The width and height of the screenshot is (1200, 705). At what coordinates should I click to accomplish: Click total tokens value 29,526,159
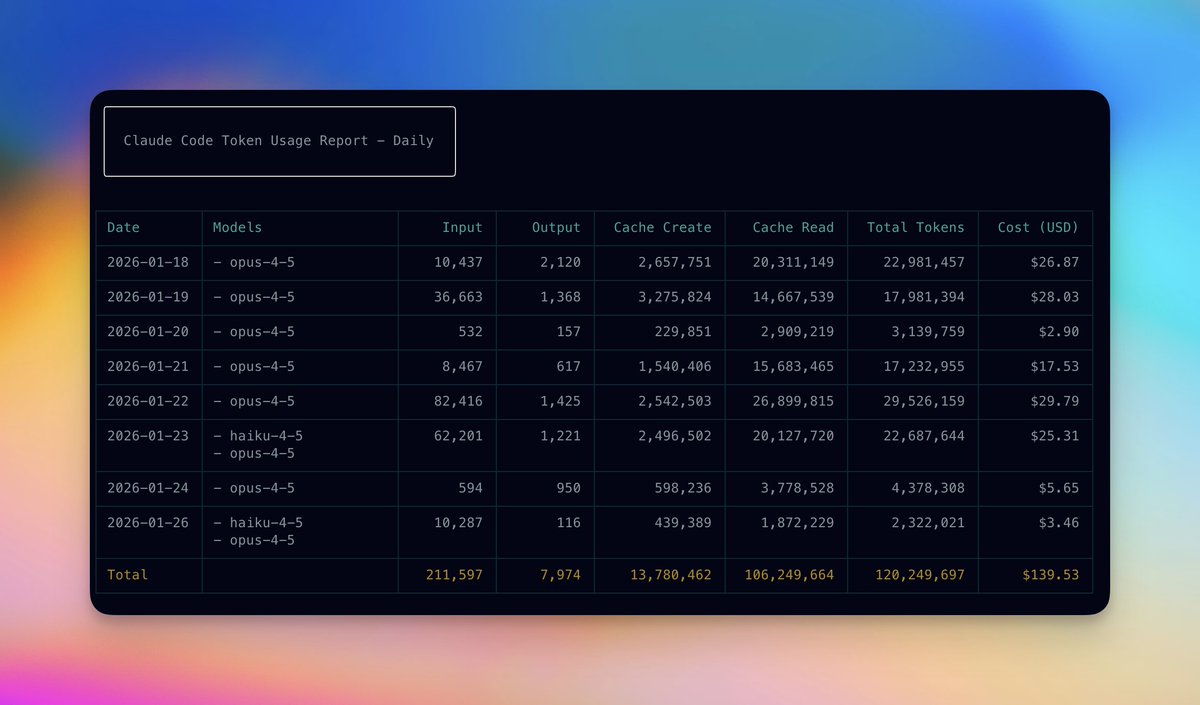(924, 402)
